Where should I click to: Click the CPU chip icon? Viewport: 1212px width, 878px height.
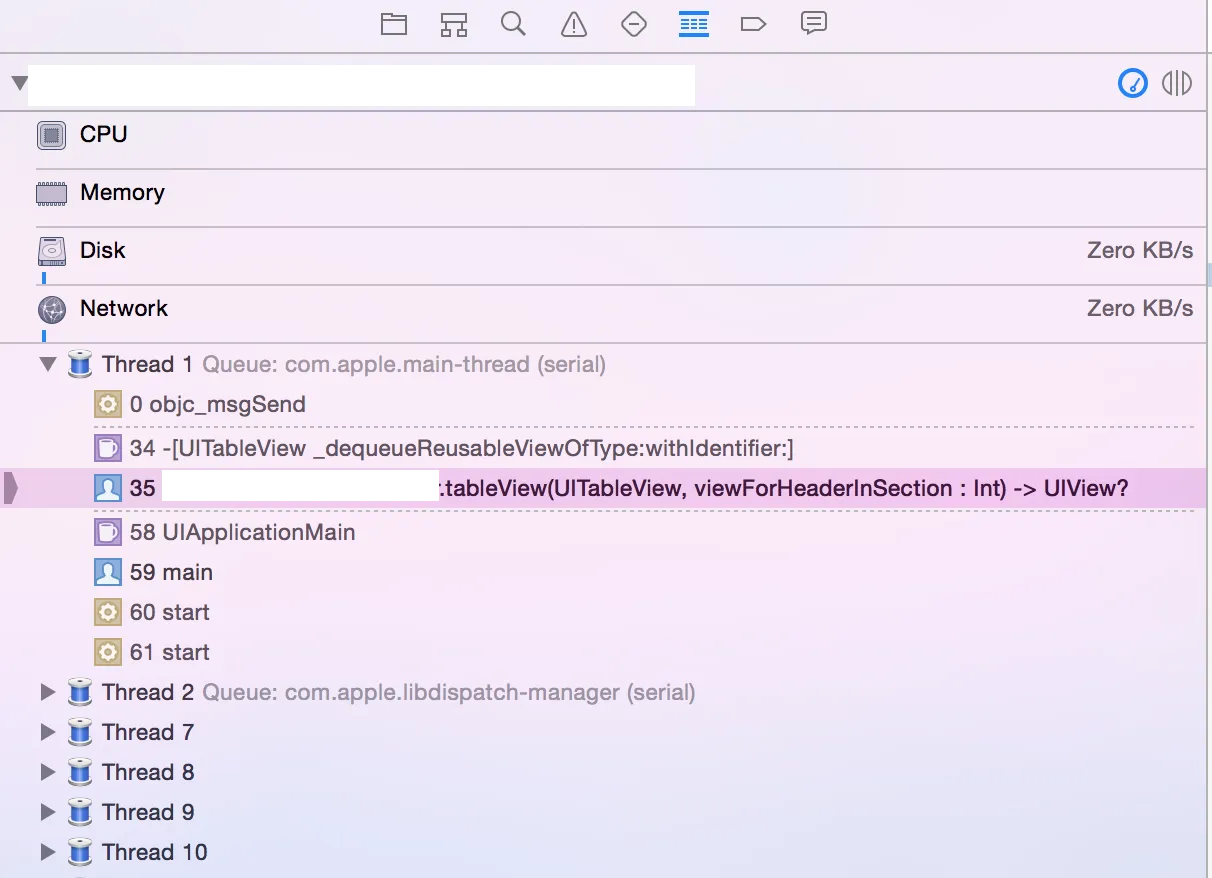click(51, 135)
